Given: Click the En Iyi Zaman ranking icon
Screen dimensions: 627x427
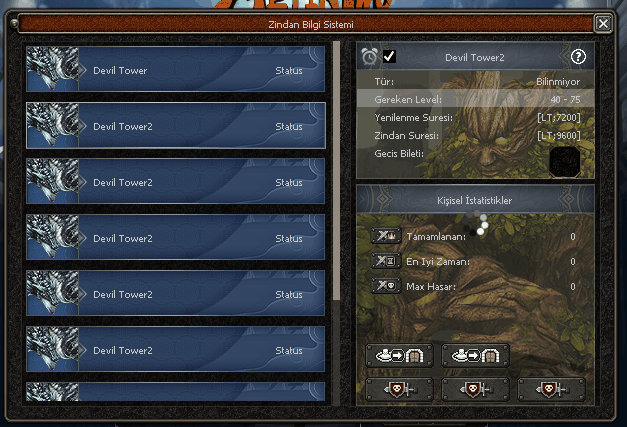Looking at the screenshot, I should [x=386, y=261].
